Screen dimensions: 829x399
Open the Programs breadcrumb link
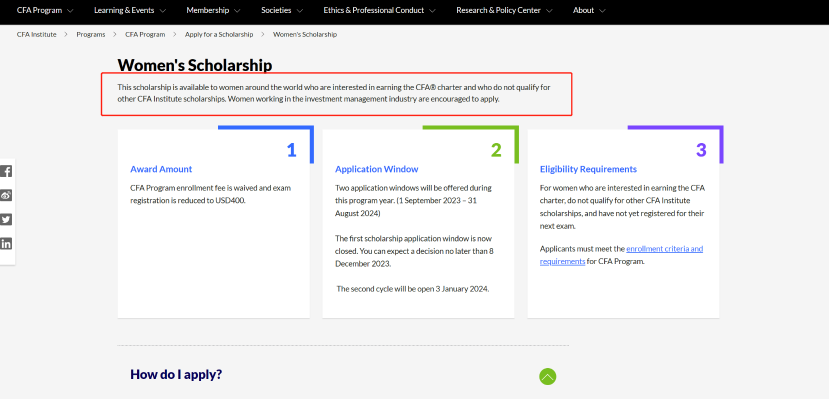coord(90,34)
